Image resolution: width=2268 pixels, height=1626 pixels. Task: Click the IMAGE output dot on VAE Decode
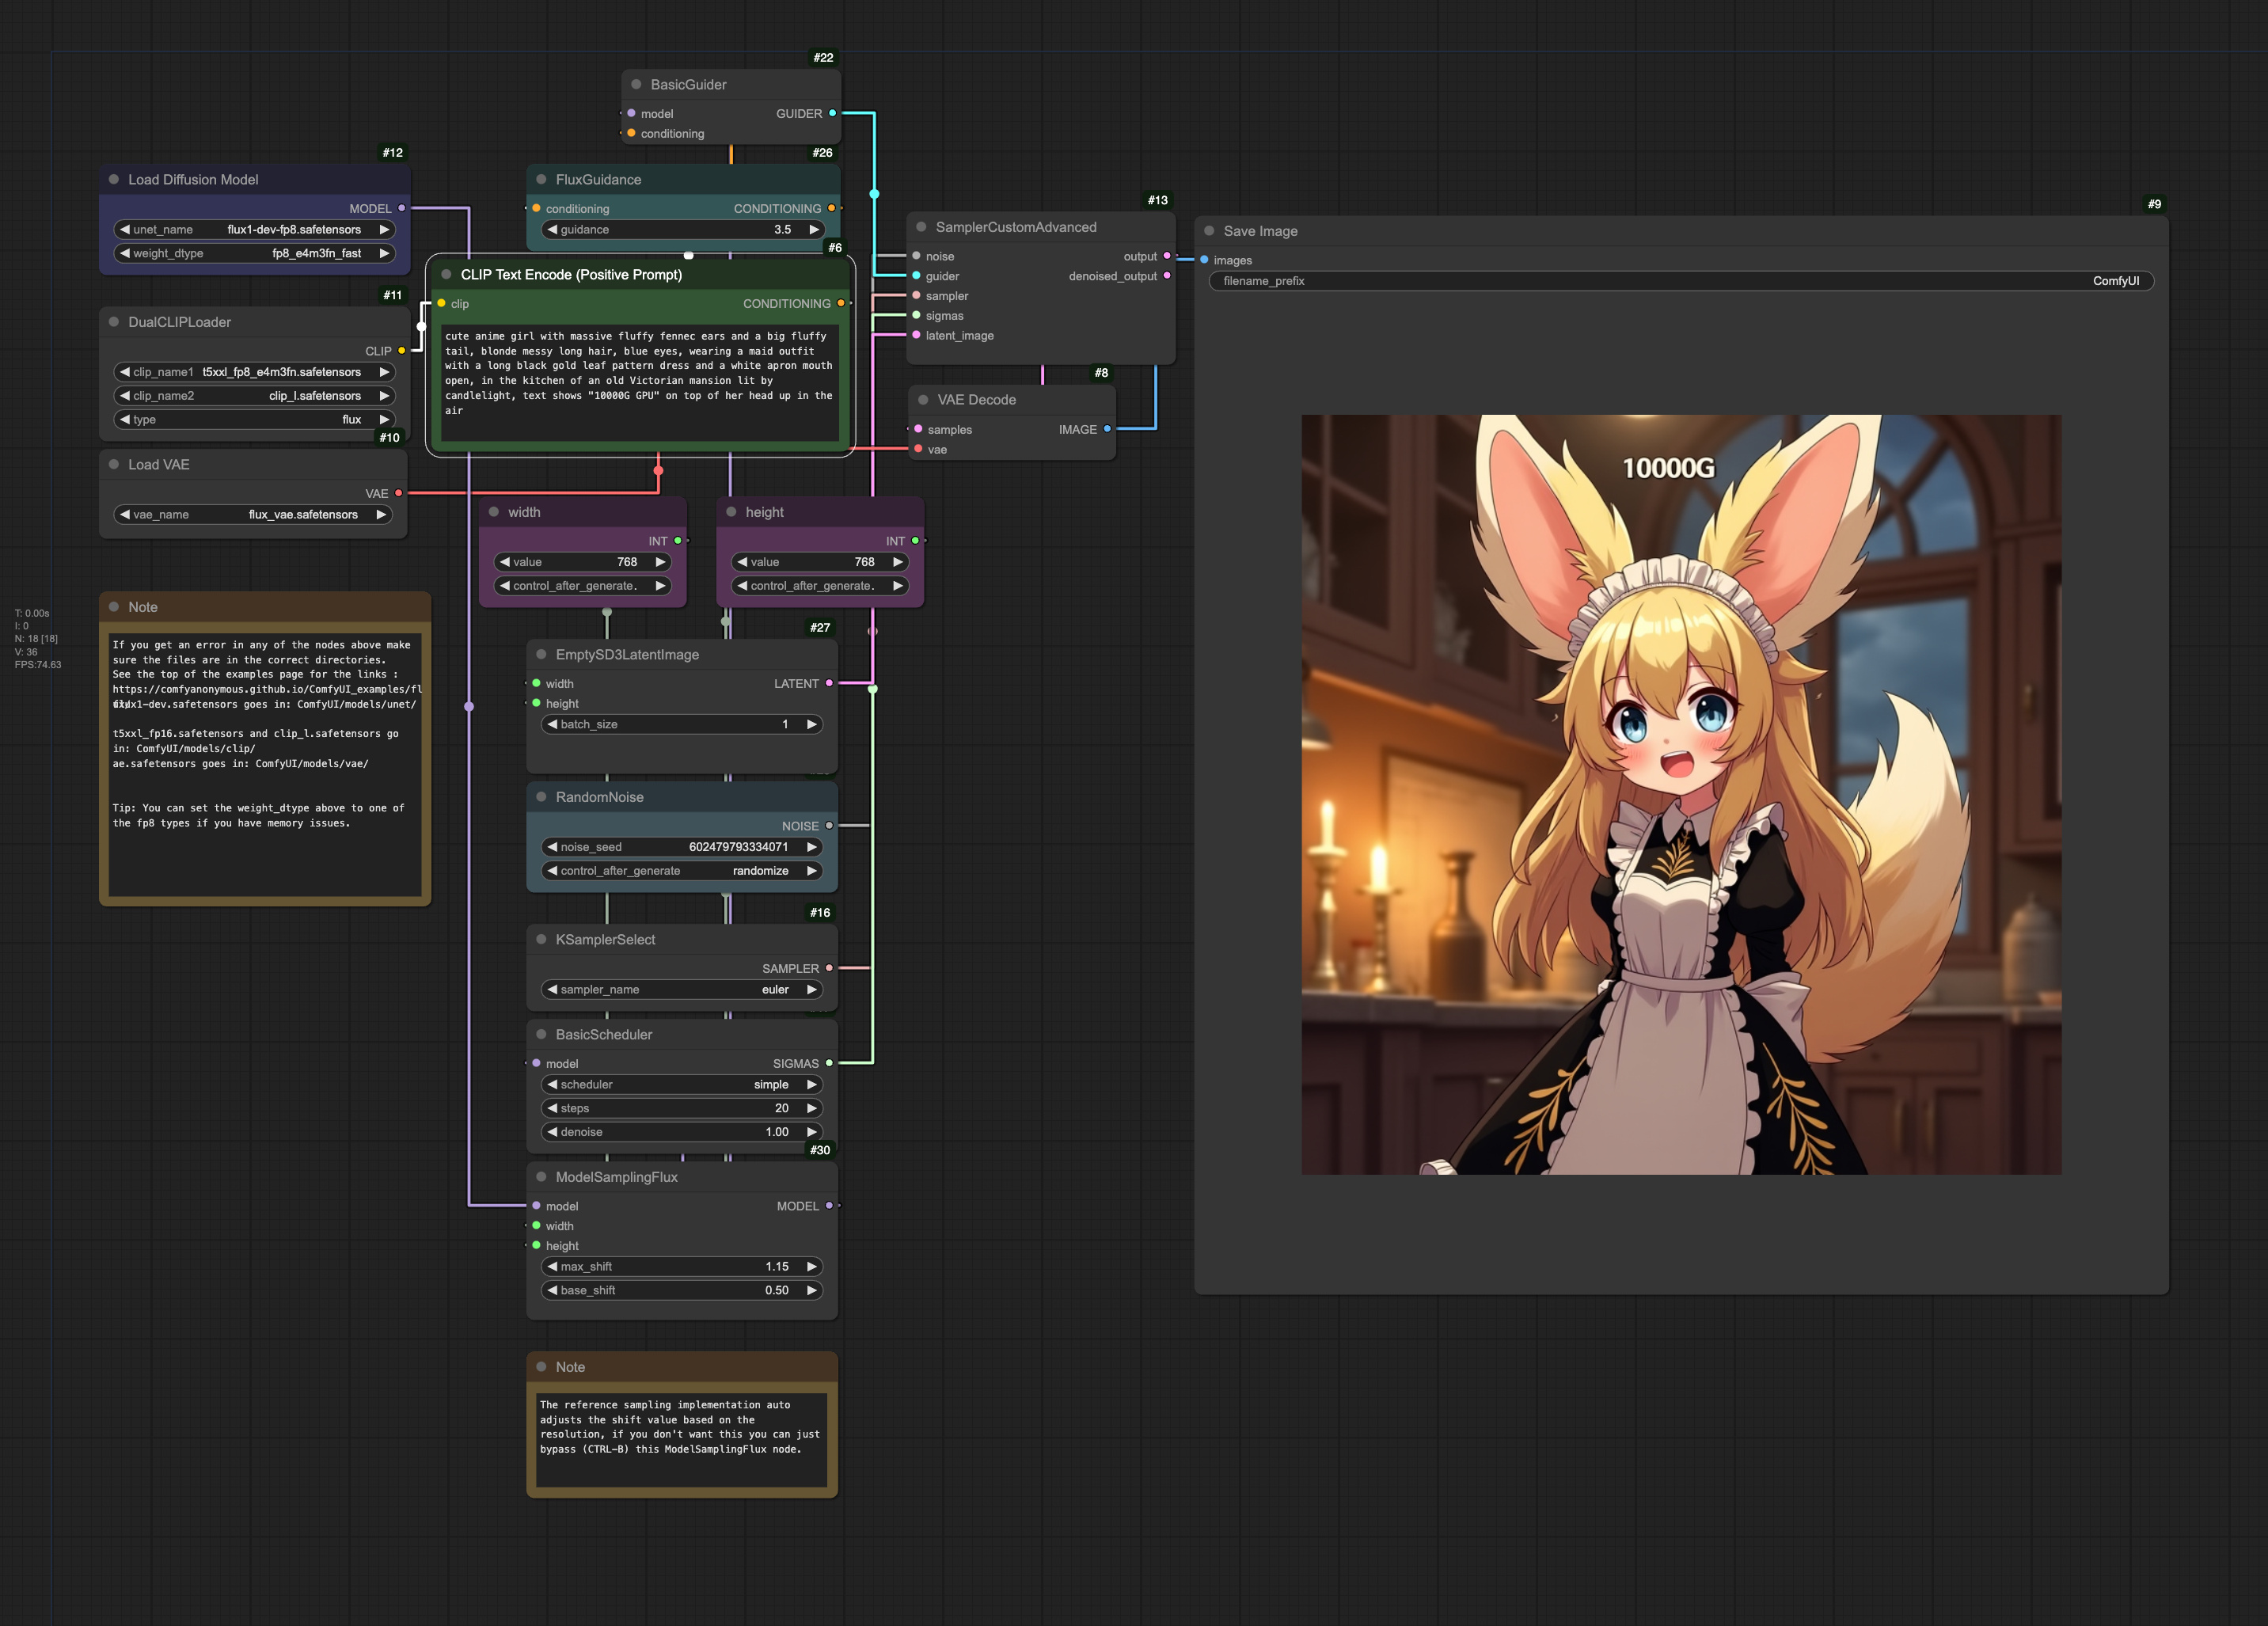[1105, 429]
